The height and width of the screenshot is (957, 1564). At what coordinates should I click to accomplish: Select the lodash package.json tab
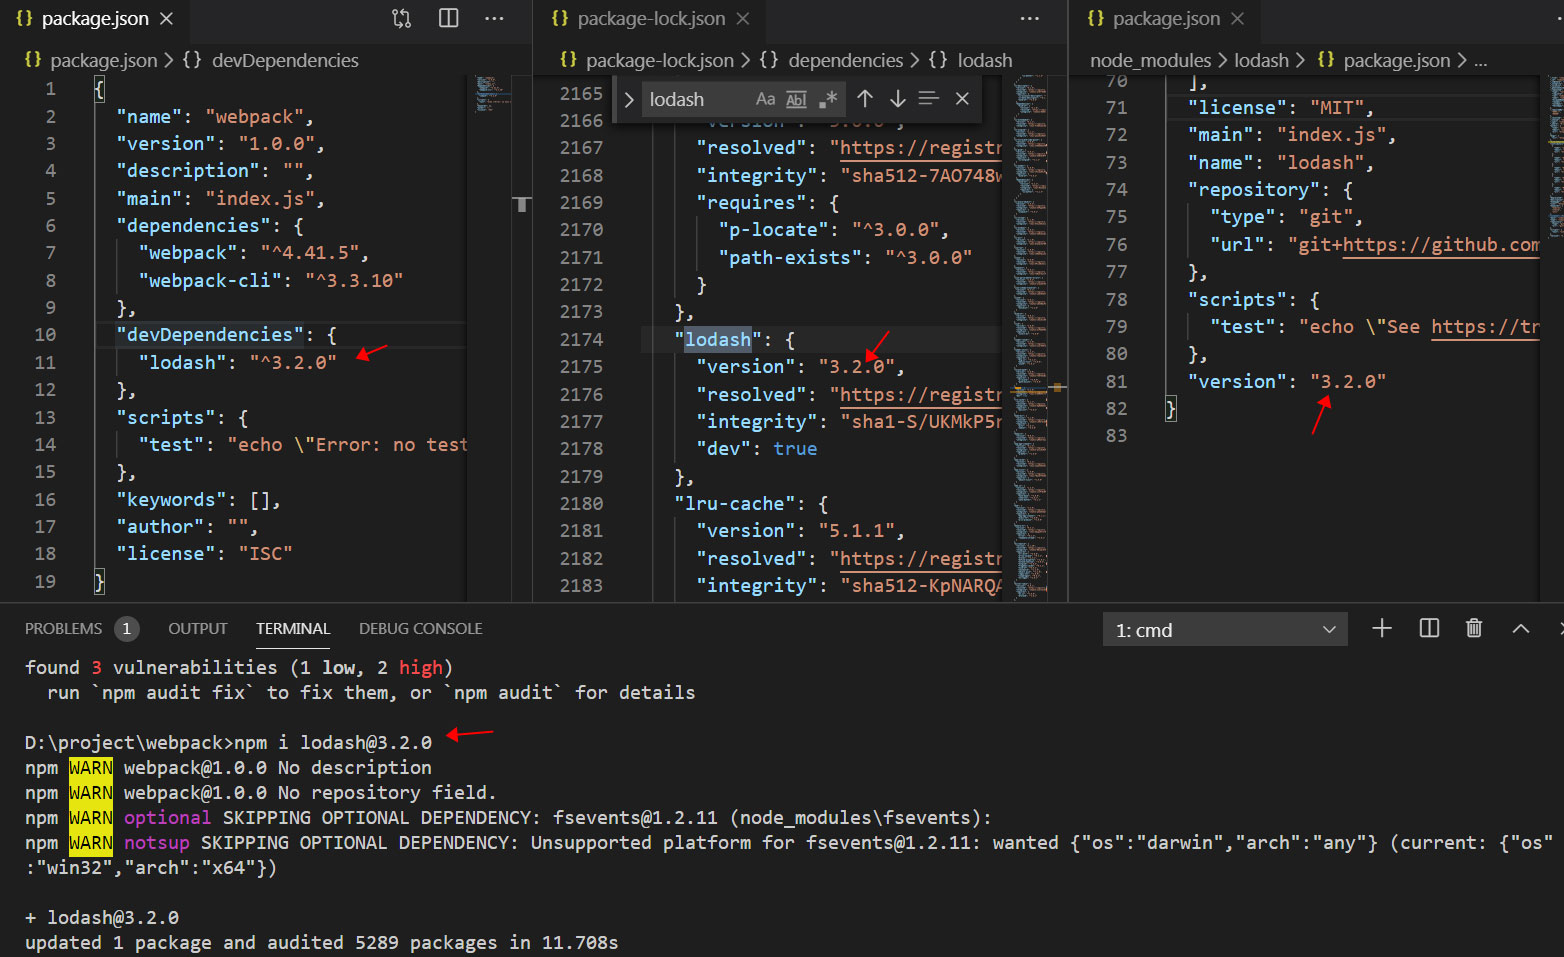pos(1166,18)
